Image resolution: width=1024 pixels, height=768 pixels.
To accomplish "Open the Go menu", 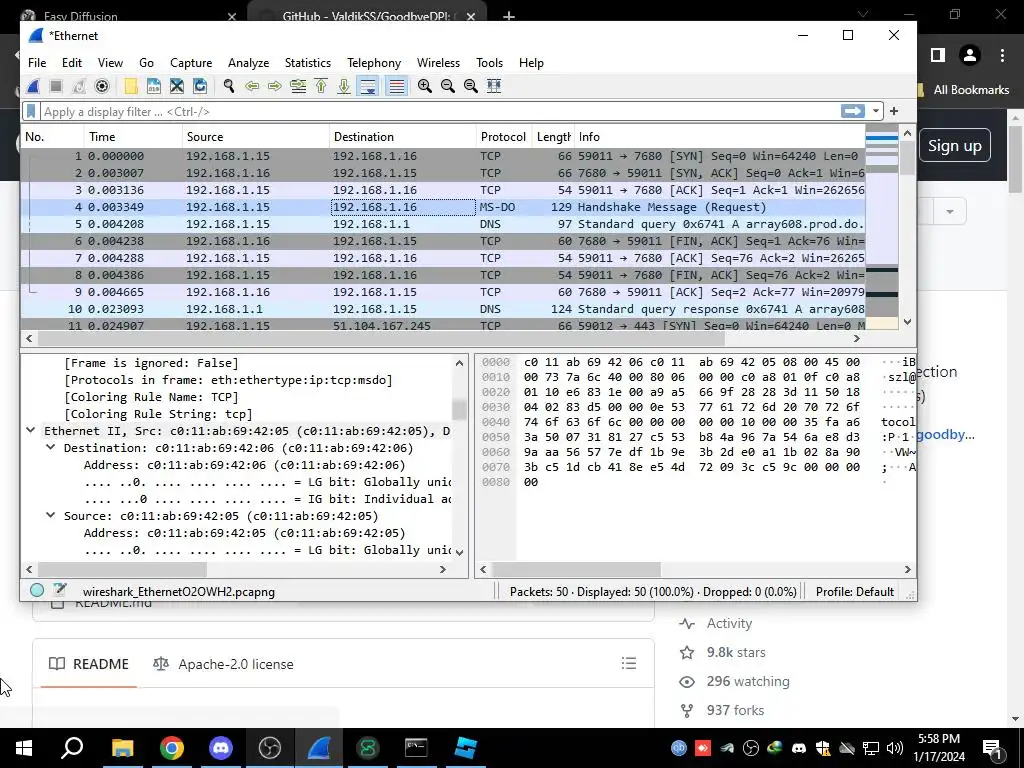I will tap(146, 63).
